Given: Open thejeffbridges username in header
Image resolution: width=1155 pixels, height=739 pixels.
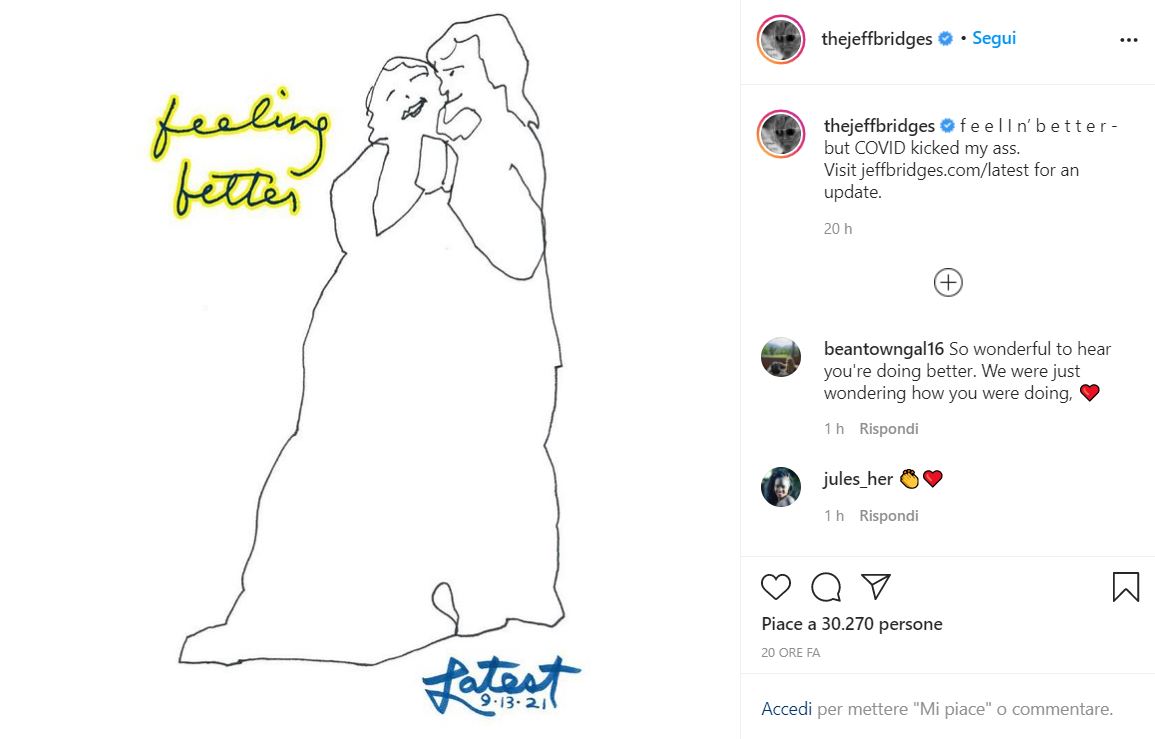Looking at the screenshot, I should point(877,38).
